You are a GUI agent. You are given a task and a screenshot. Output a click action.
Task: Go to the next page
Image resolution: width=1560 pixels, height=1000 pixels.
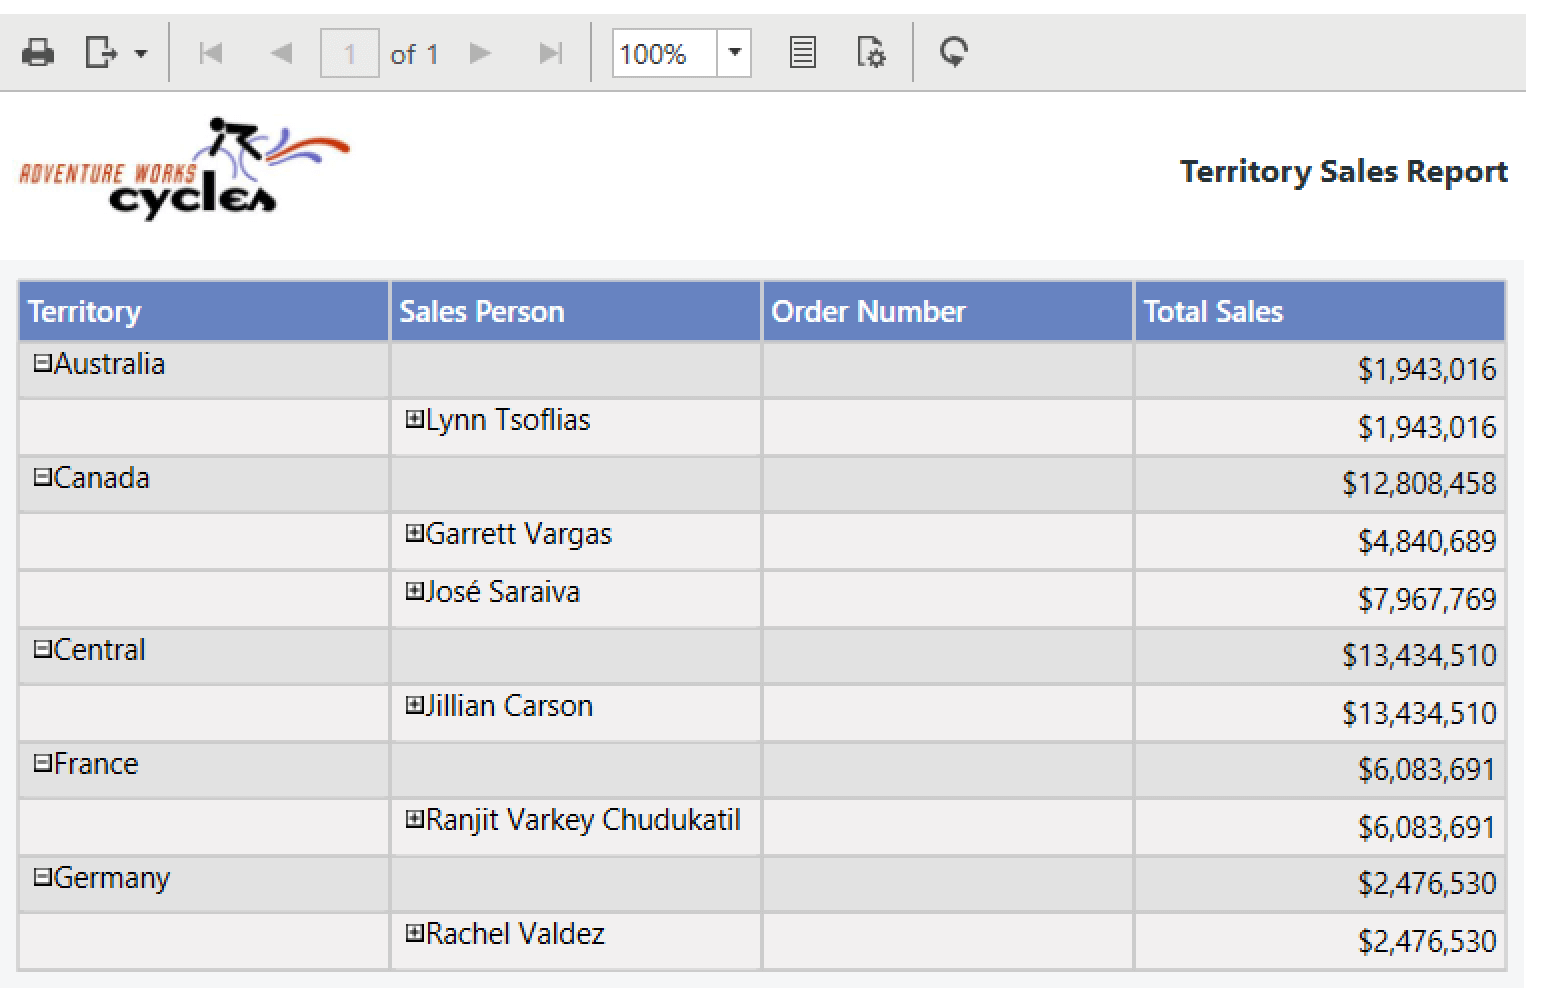480,52
